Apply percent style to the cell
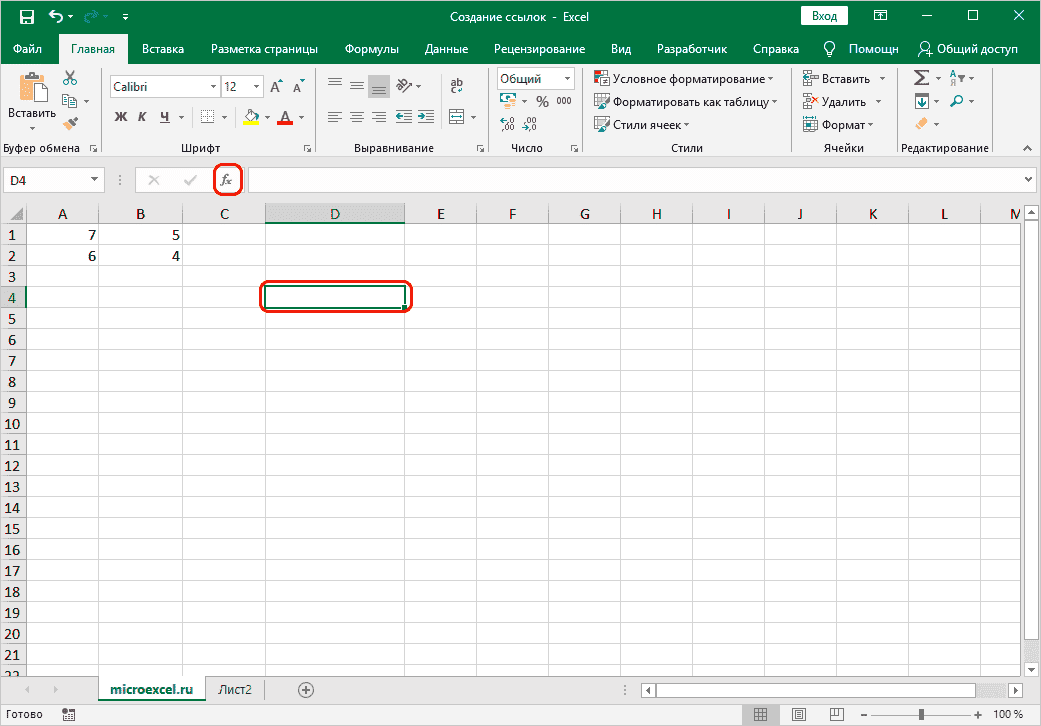The image size is (1041, 726). [x=542, y=101]
